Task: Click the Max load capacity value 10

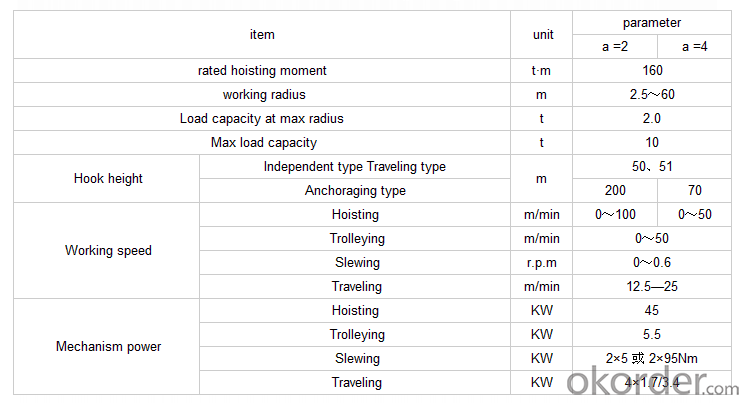Action: point(652,142)
